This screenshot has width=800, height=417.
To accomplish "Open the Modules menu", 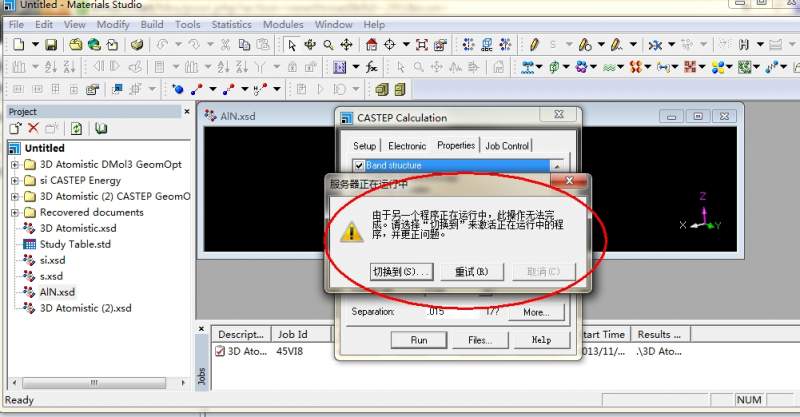I will pos(283,24).
